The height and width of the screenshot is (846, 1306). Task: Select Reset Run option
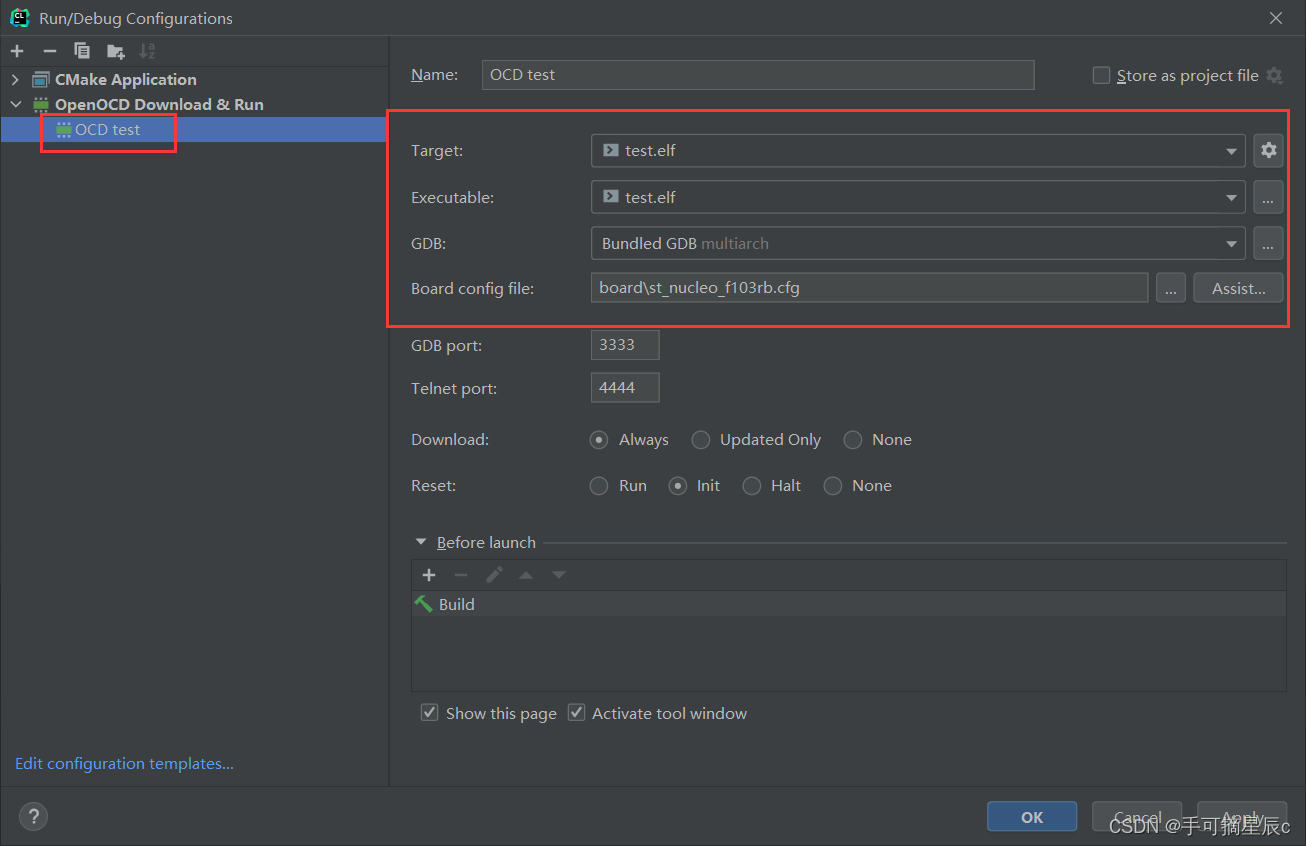[599, 486]
